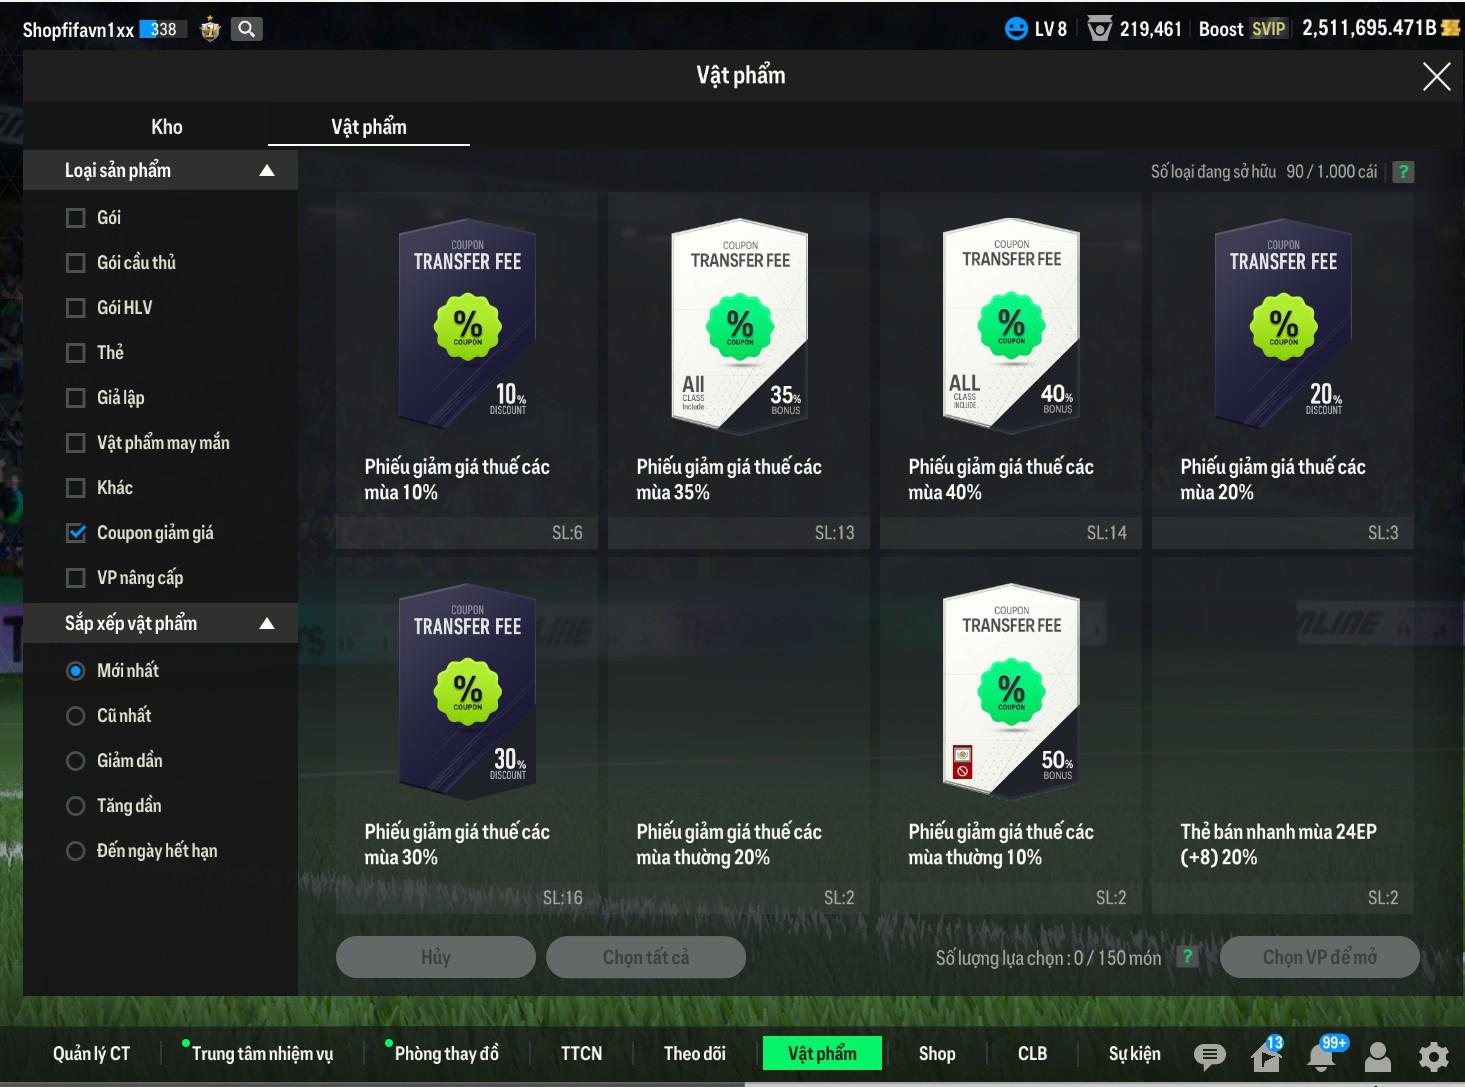The image size is (1465, 1087).
Task: Click the 338 rating badge
Action: [x=163, y=29]
